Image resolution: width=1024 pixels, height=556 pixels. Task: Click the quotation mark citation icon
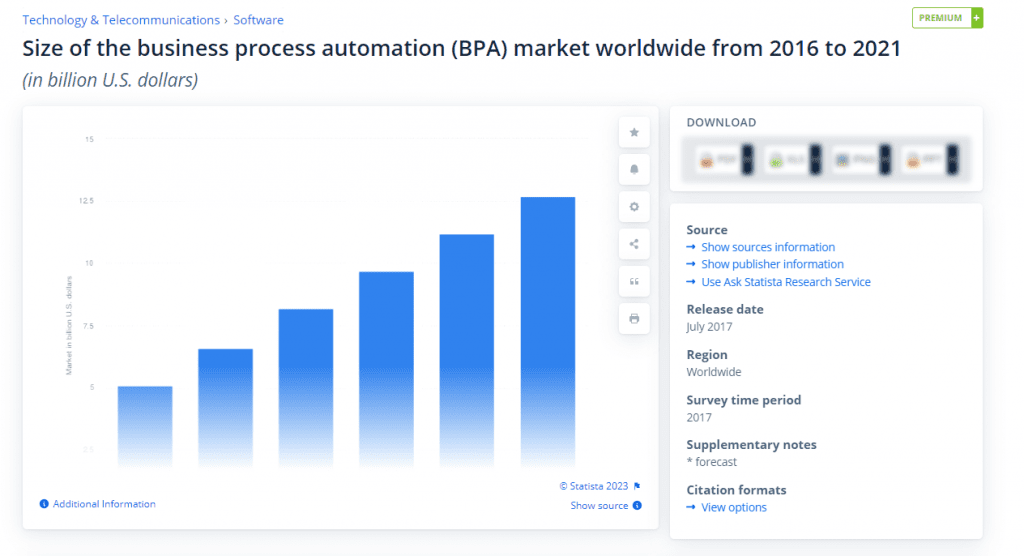point(634,281)
